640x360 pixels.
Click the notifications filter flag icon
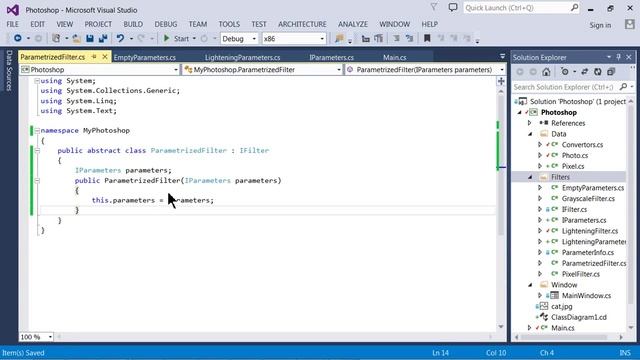(434, 7)
